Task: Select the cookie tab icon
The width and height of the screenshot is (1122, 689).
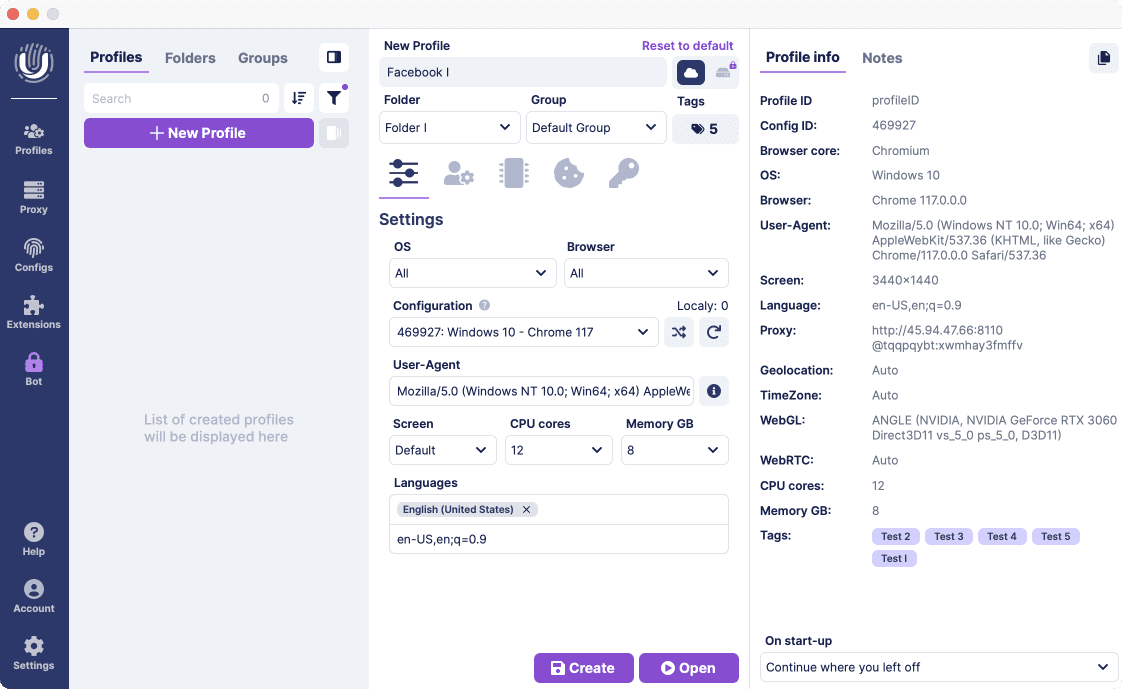Action: click(569, 174)
